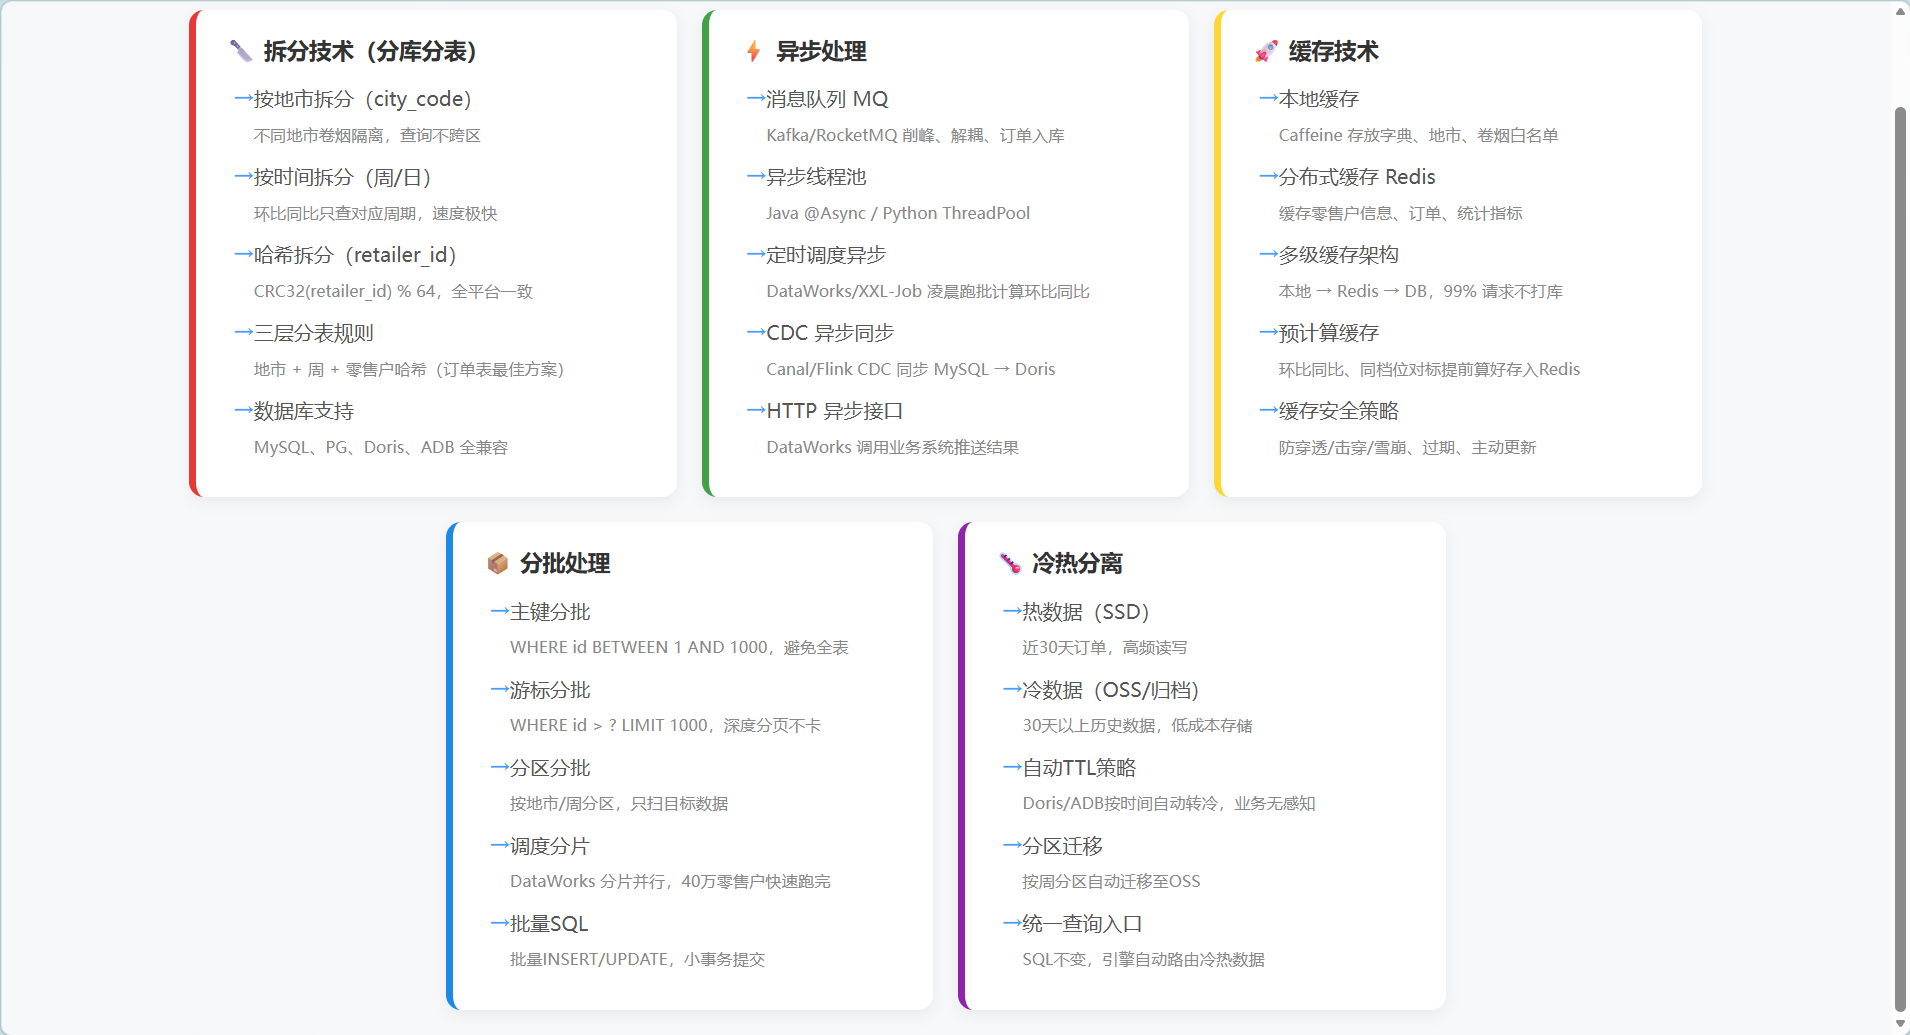The height and width of the screenshot is (1035, 1910).
Task: Click the package icon beside 分批处理 title
Action: click(497, 563)
